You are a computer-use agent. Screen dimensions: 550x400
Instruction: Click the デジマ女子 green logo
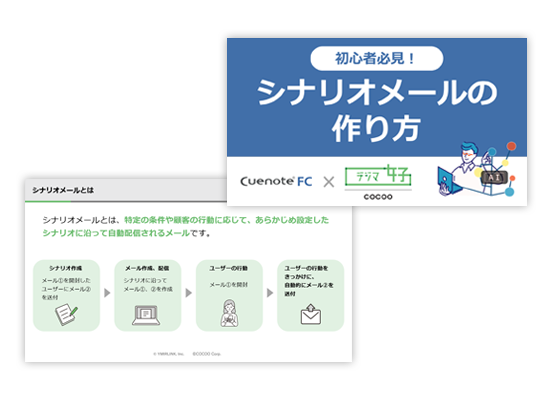(x=378, y=175)
